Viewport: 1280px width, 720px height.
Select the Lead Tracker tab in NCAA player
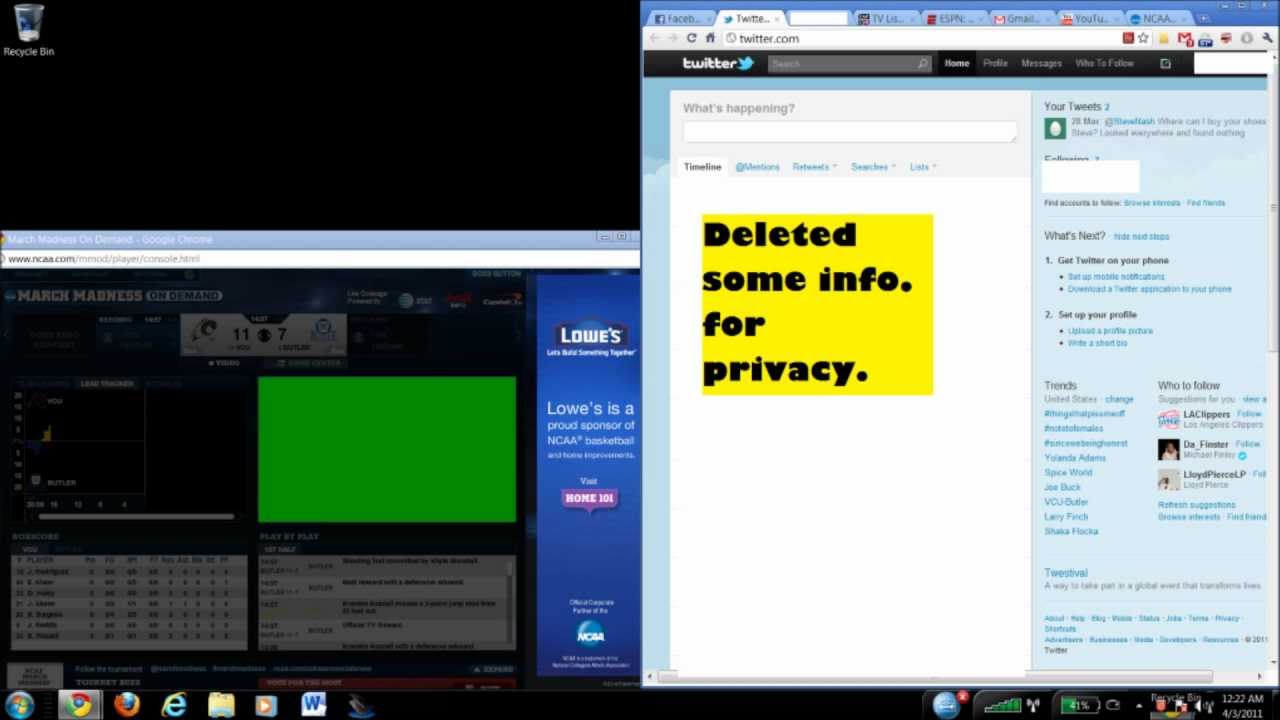107,384
